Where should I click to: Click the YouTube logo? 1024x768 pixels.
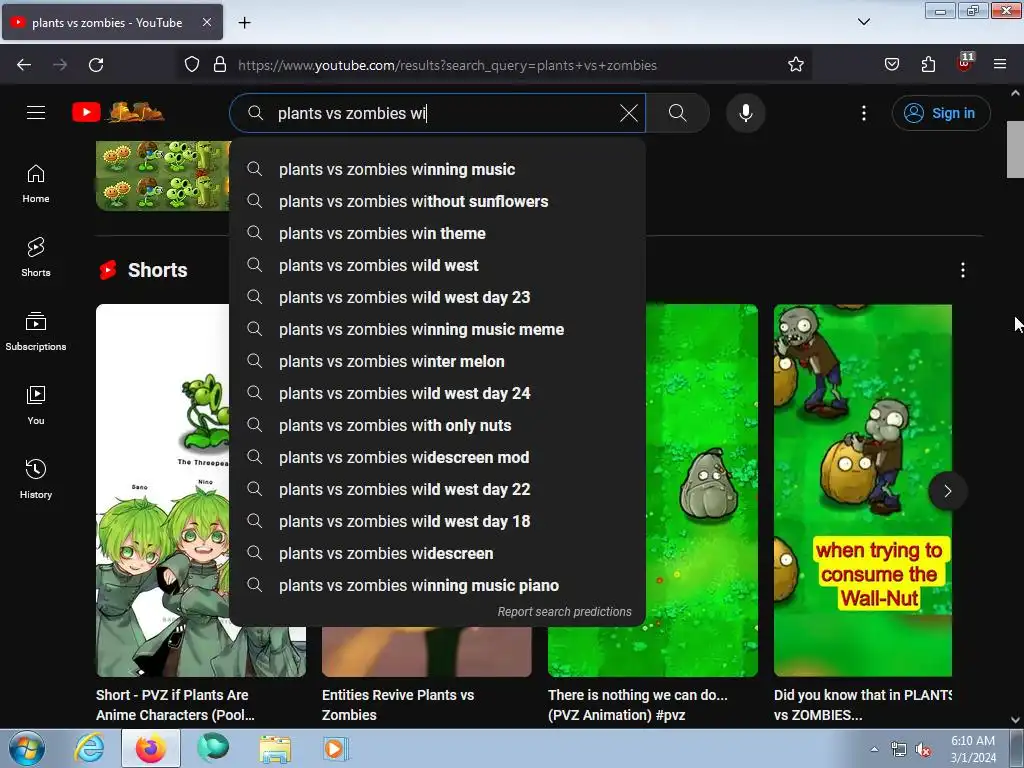pyautogui.click(x=118, y=112)
